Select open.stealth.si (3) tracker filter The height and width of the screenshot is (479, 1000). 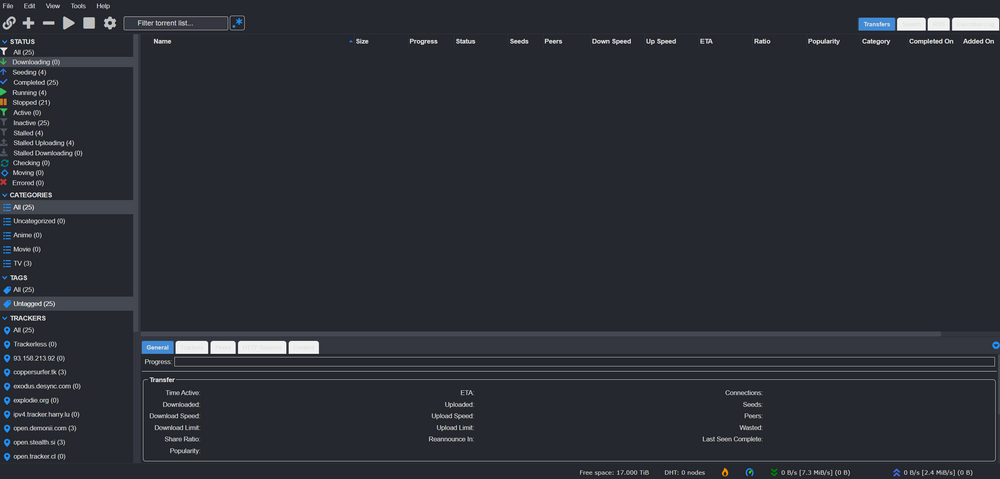tap(66, 443)
